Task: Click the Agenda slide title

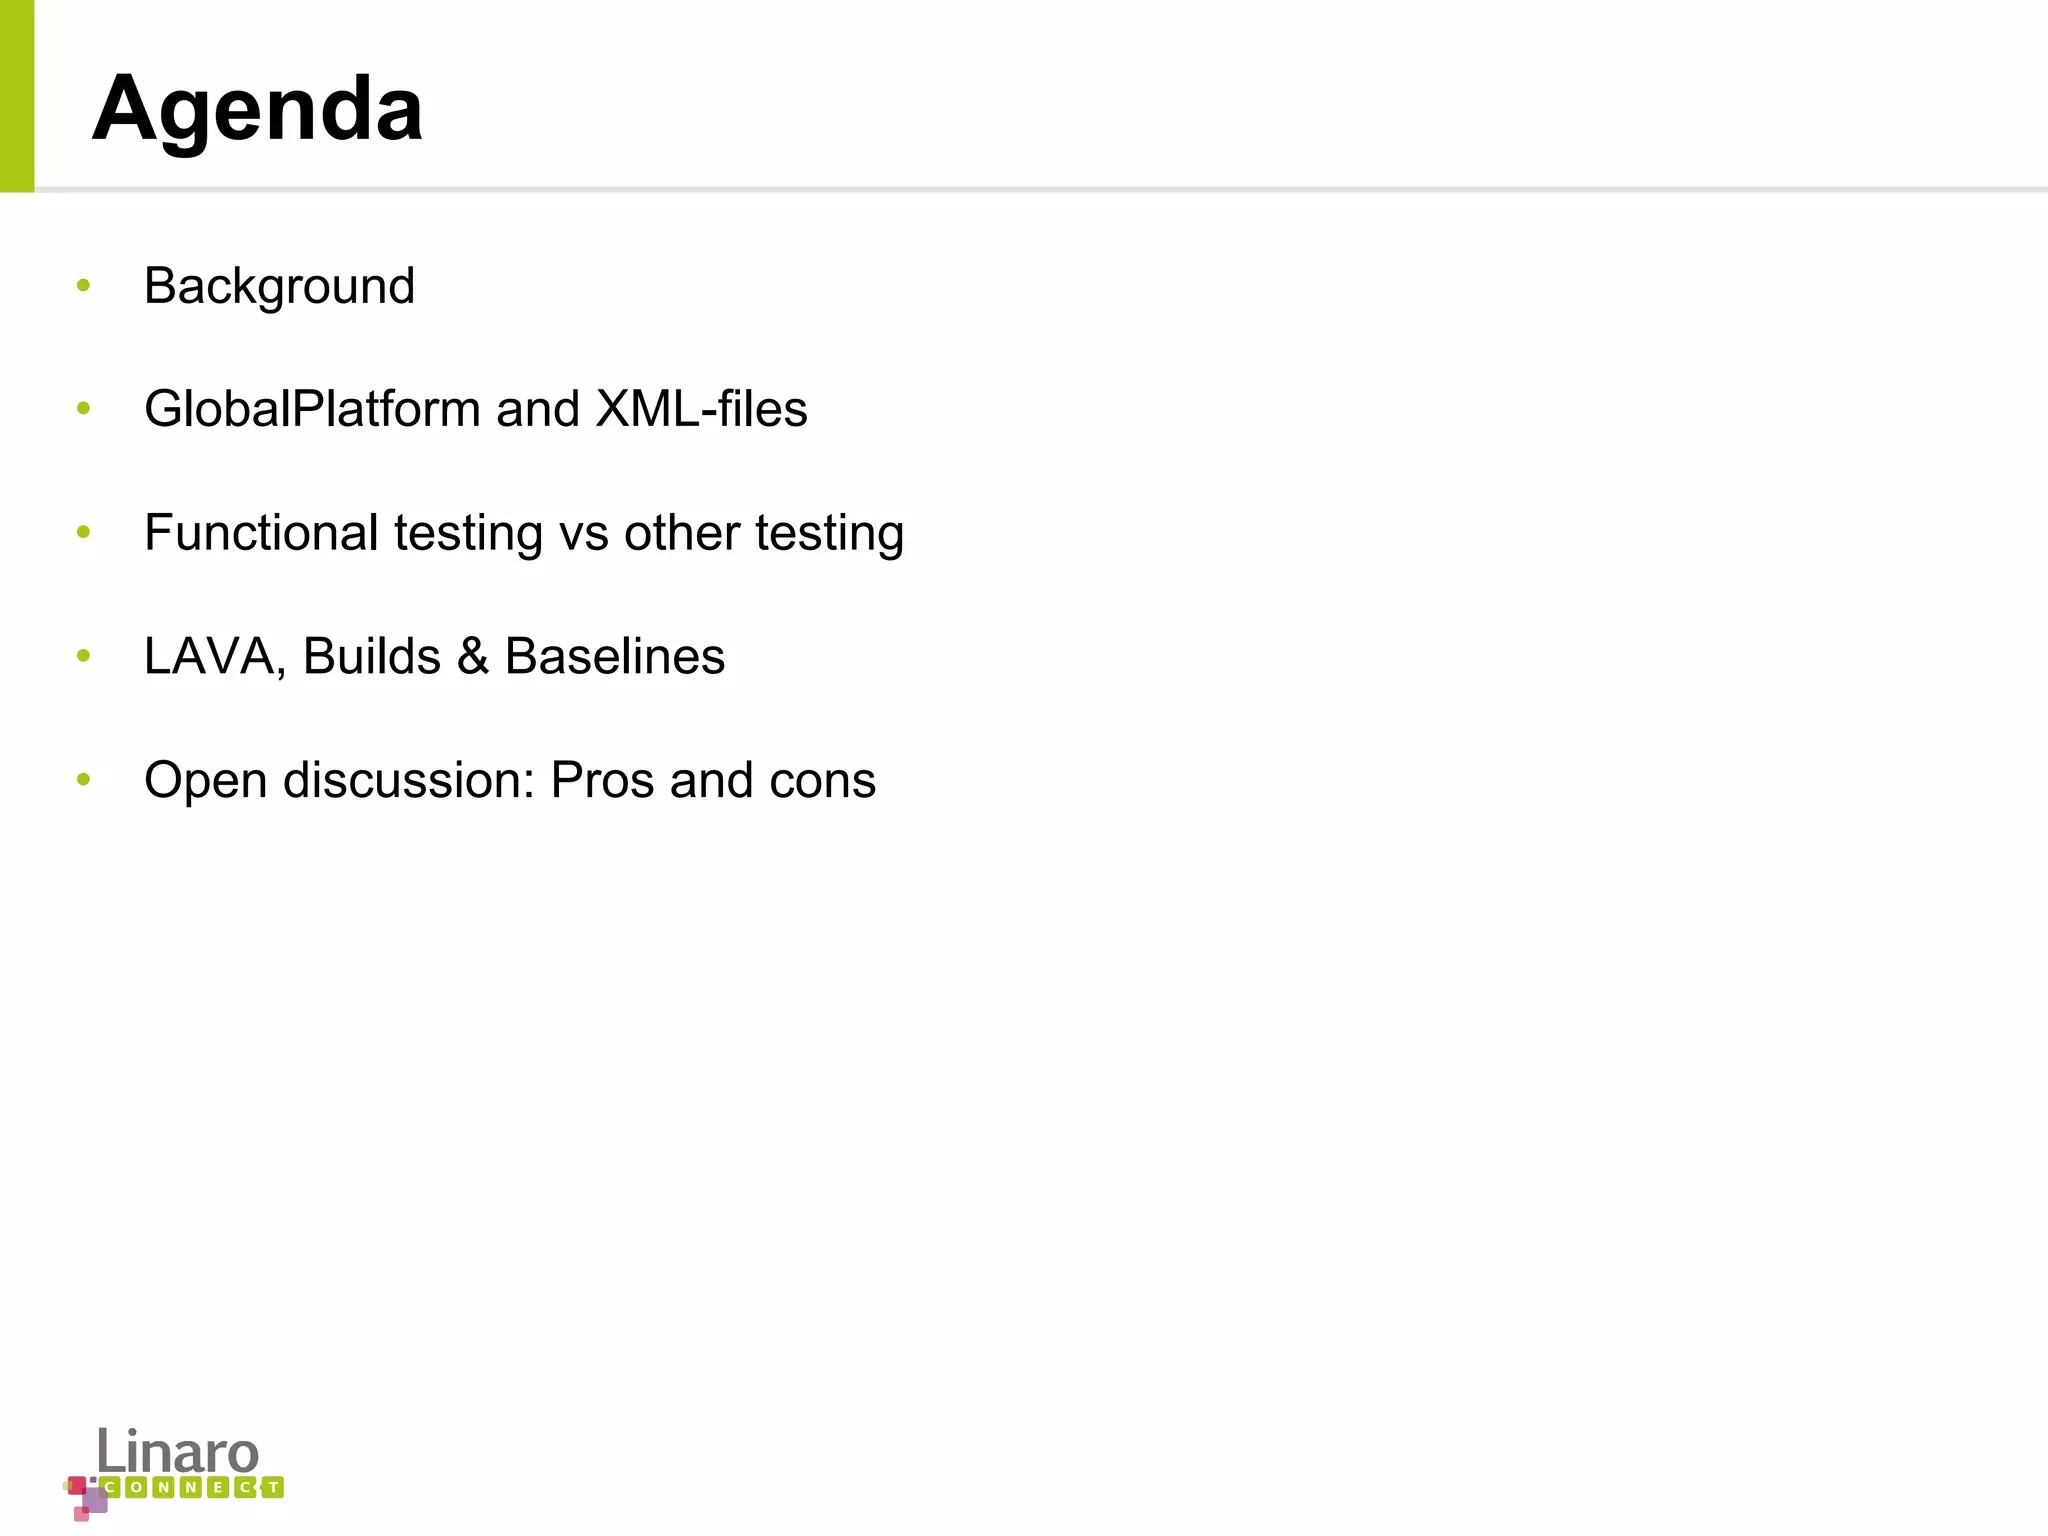Action: point(257,110)
